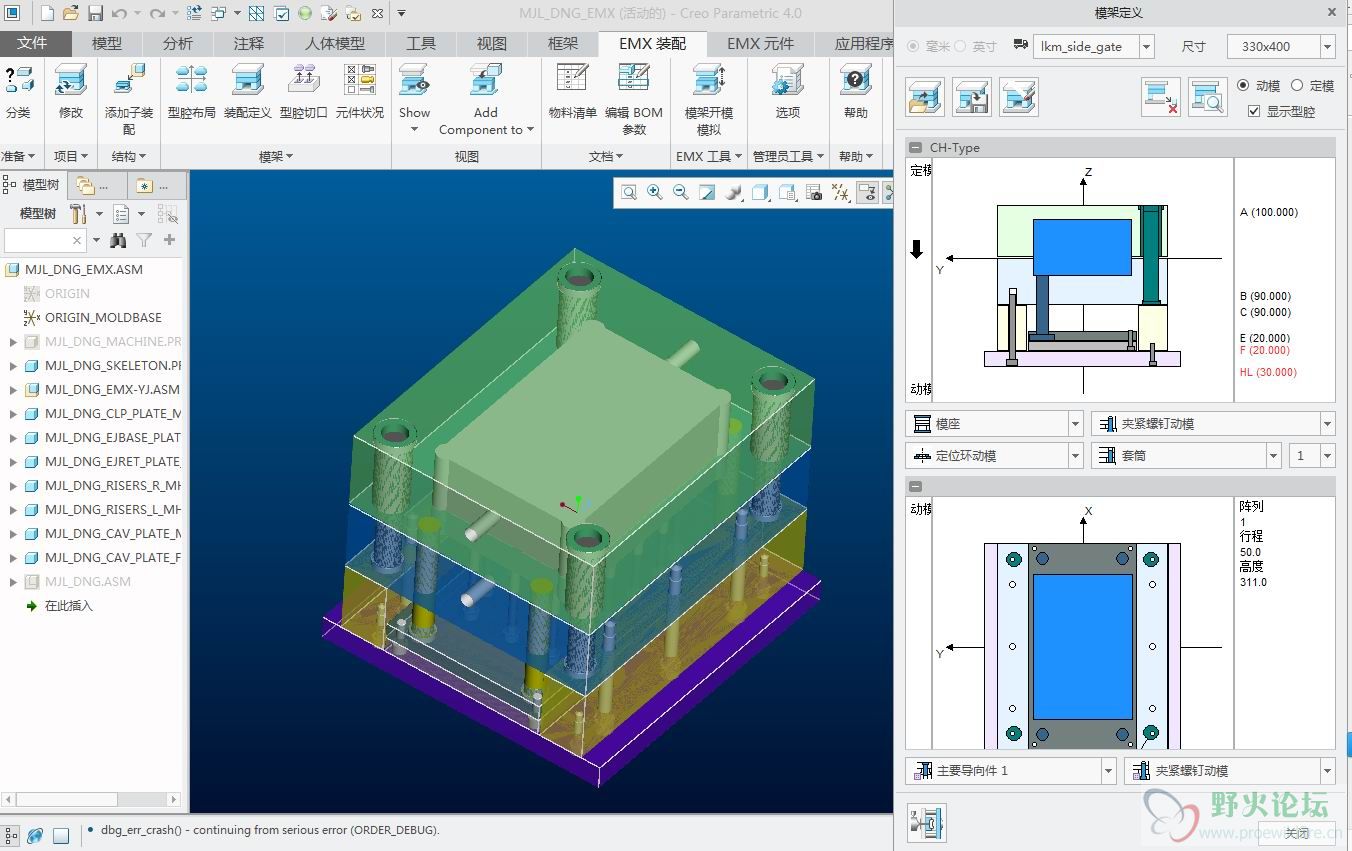Image resolution: width=1352 pixels, height=851 pixels.
Task: Click the load assembly icon in mold base dialog
Action: tap(925, 97)
